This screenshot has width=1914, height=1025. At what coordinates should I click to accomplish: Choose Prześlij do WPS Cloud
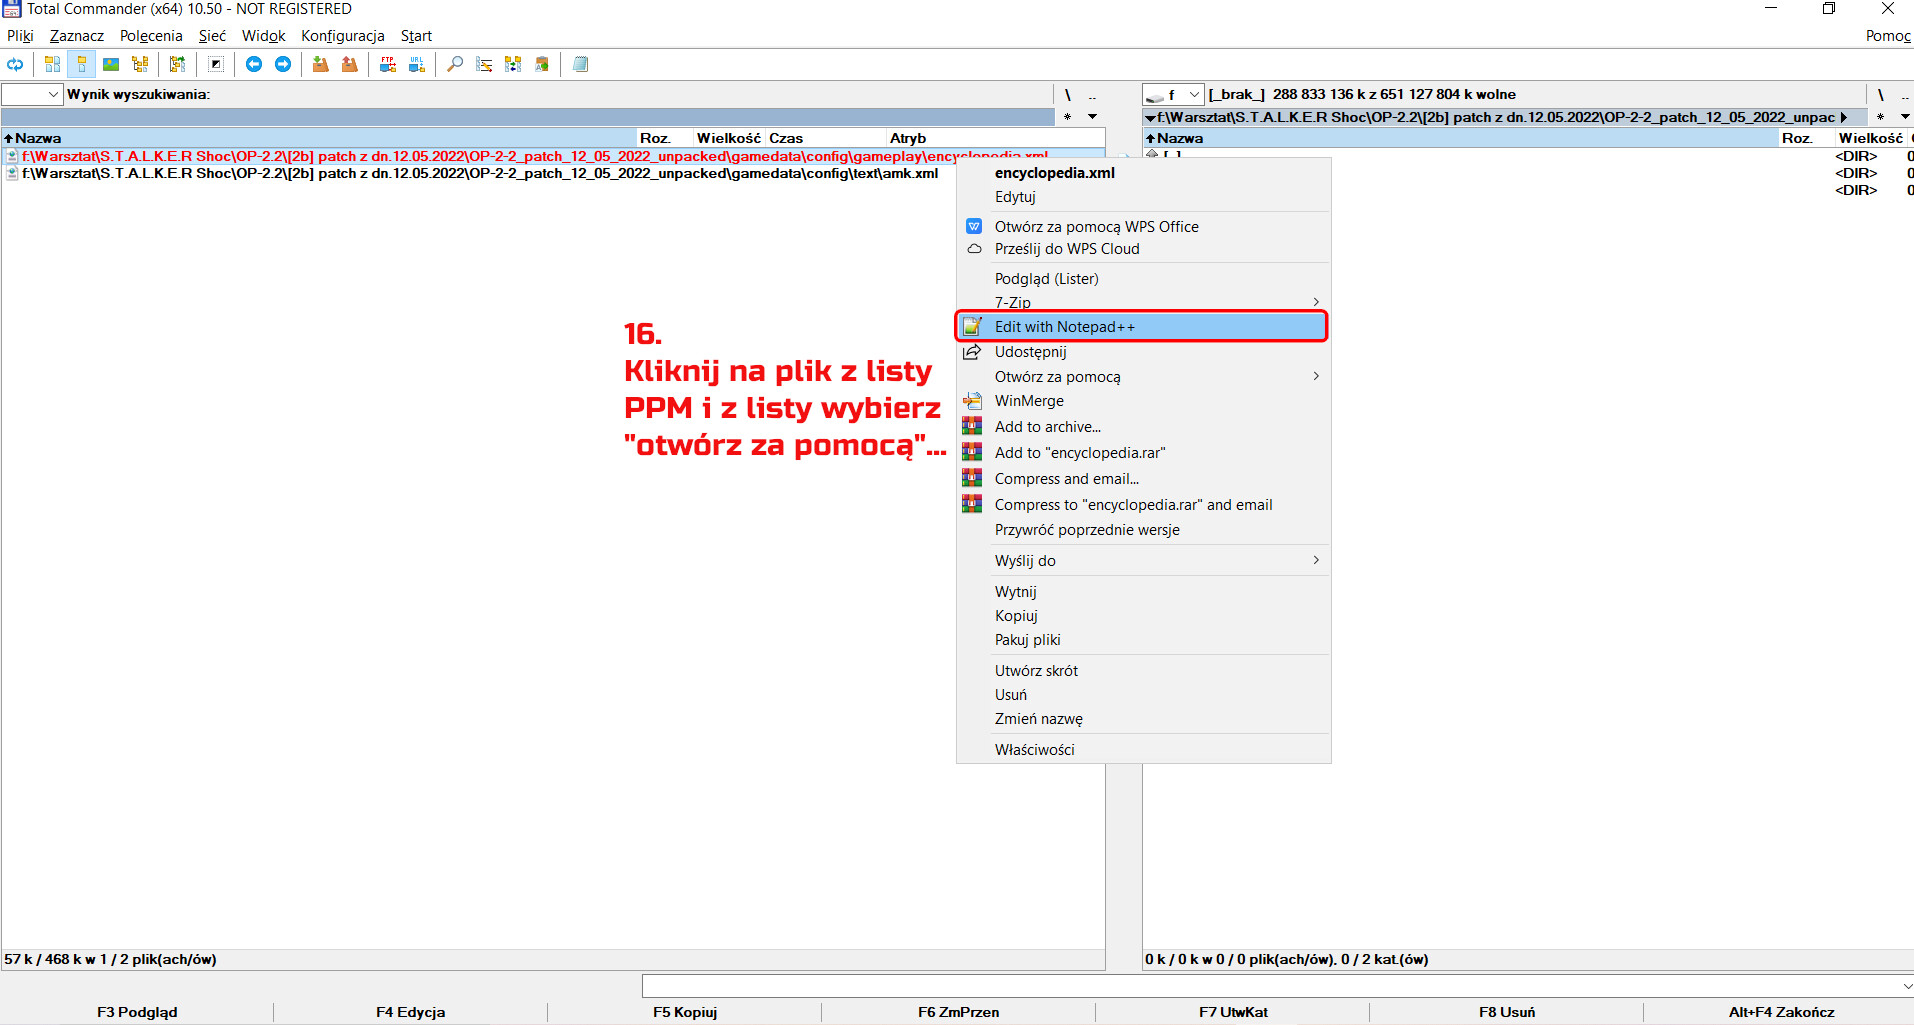(x=1142, y=249)
